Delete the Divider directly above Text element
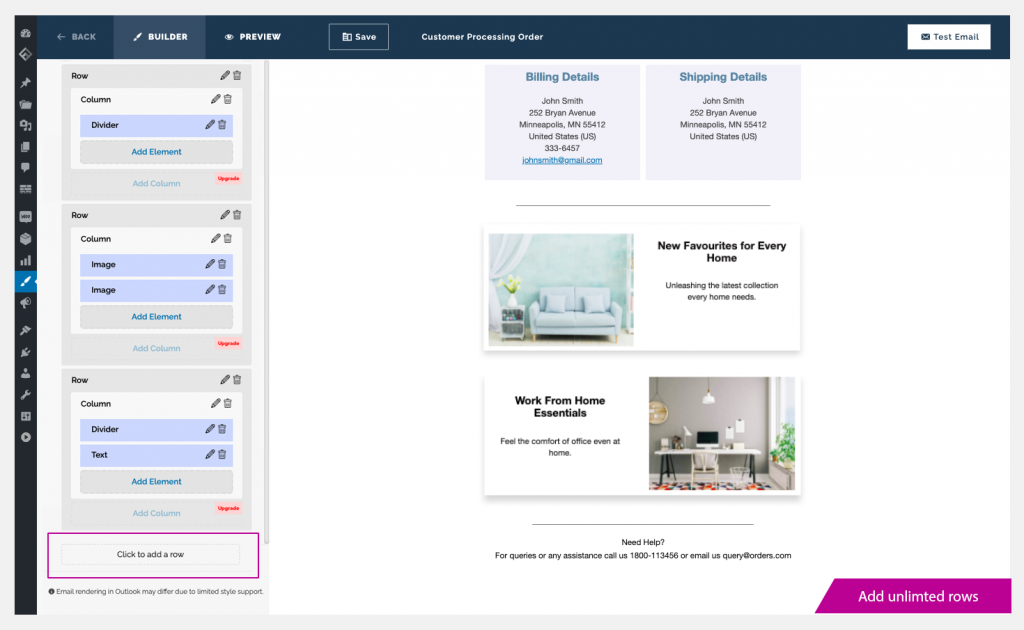The width and height of the screenshot is (1024, 630). pyautogui.click(x=222, y=429)
